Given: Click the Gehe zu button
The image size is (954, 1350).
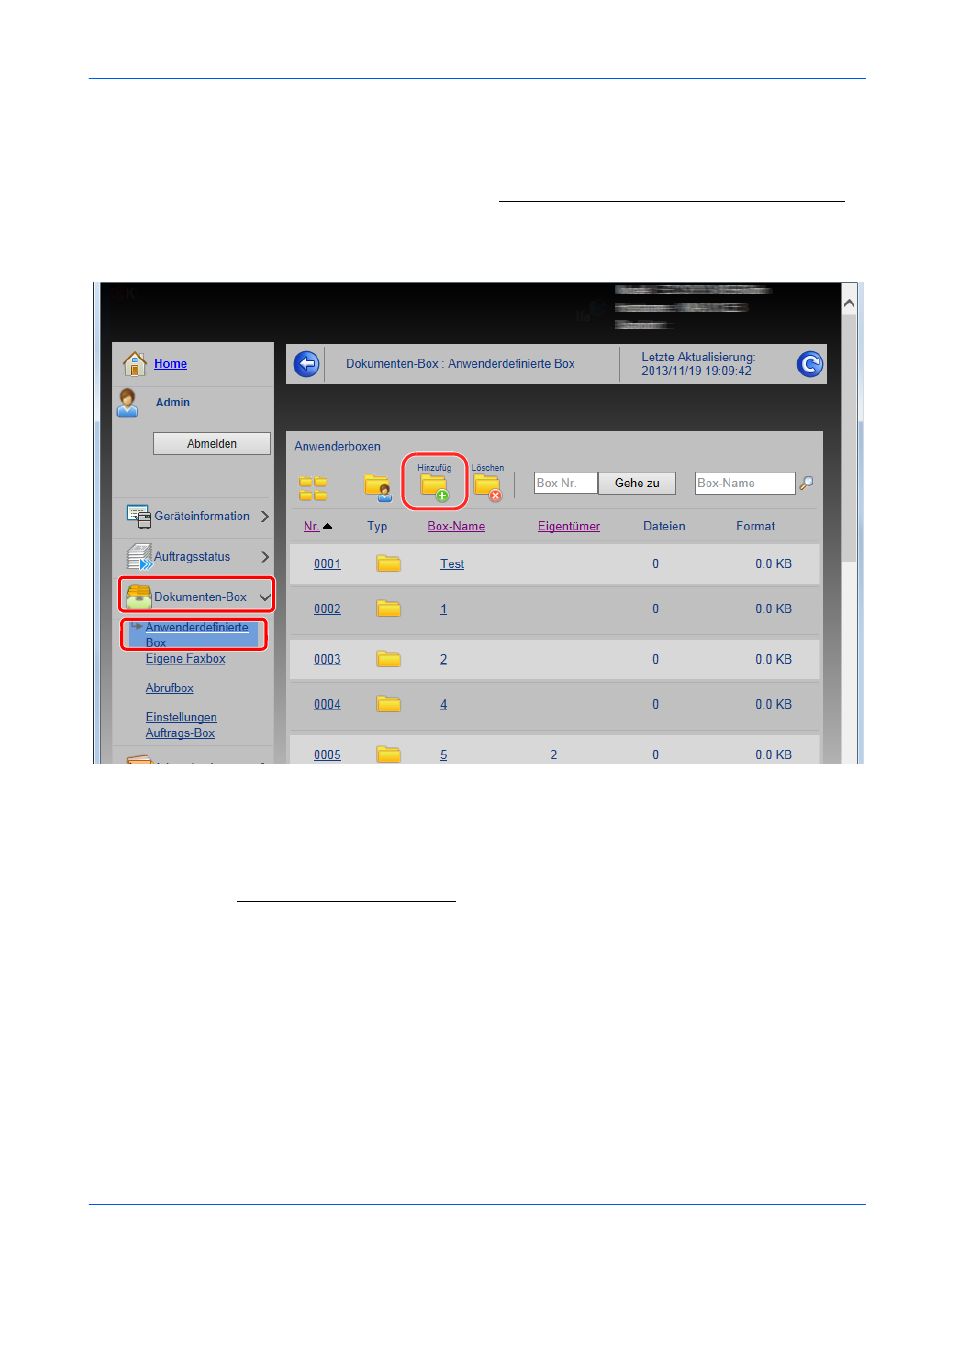Looking at the screenshot, I should tap(637, 483).
